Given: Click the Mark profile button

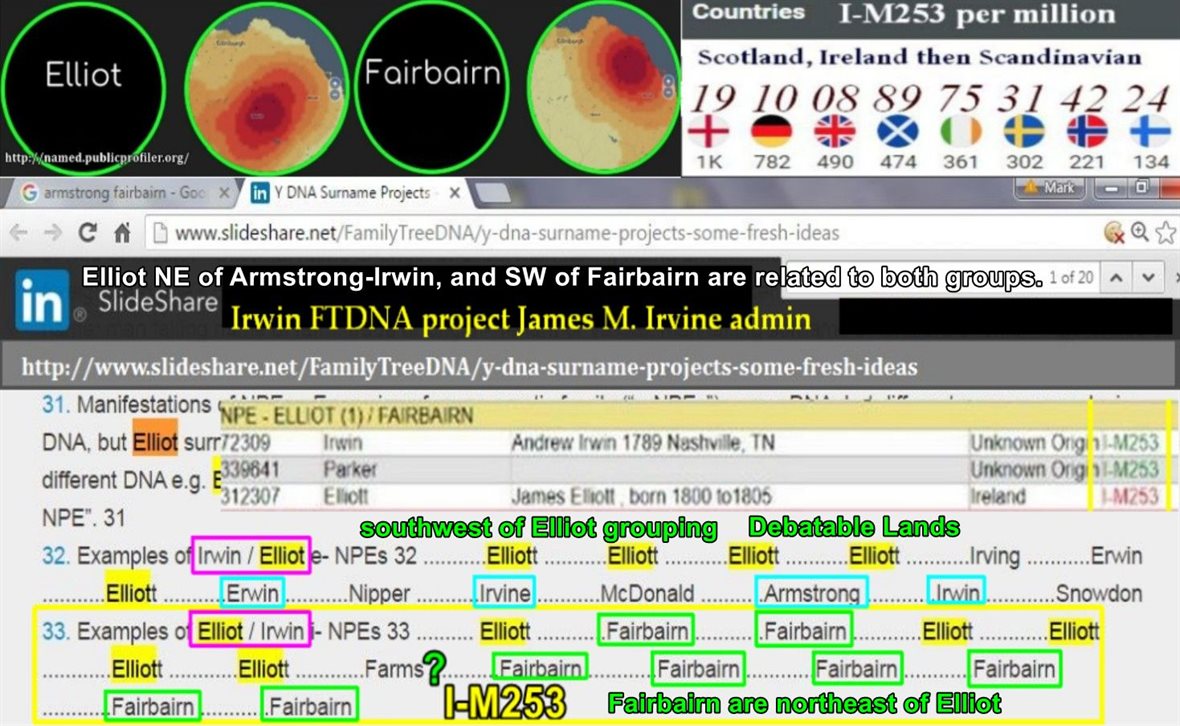Looking at the screenshot, I should pyautogui.click(x=1050, y=187).
